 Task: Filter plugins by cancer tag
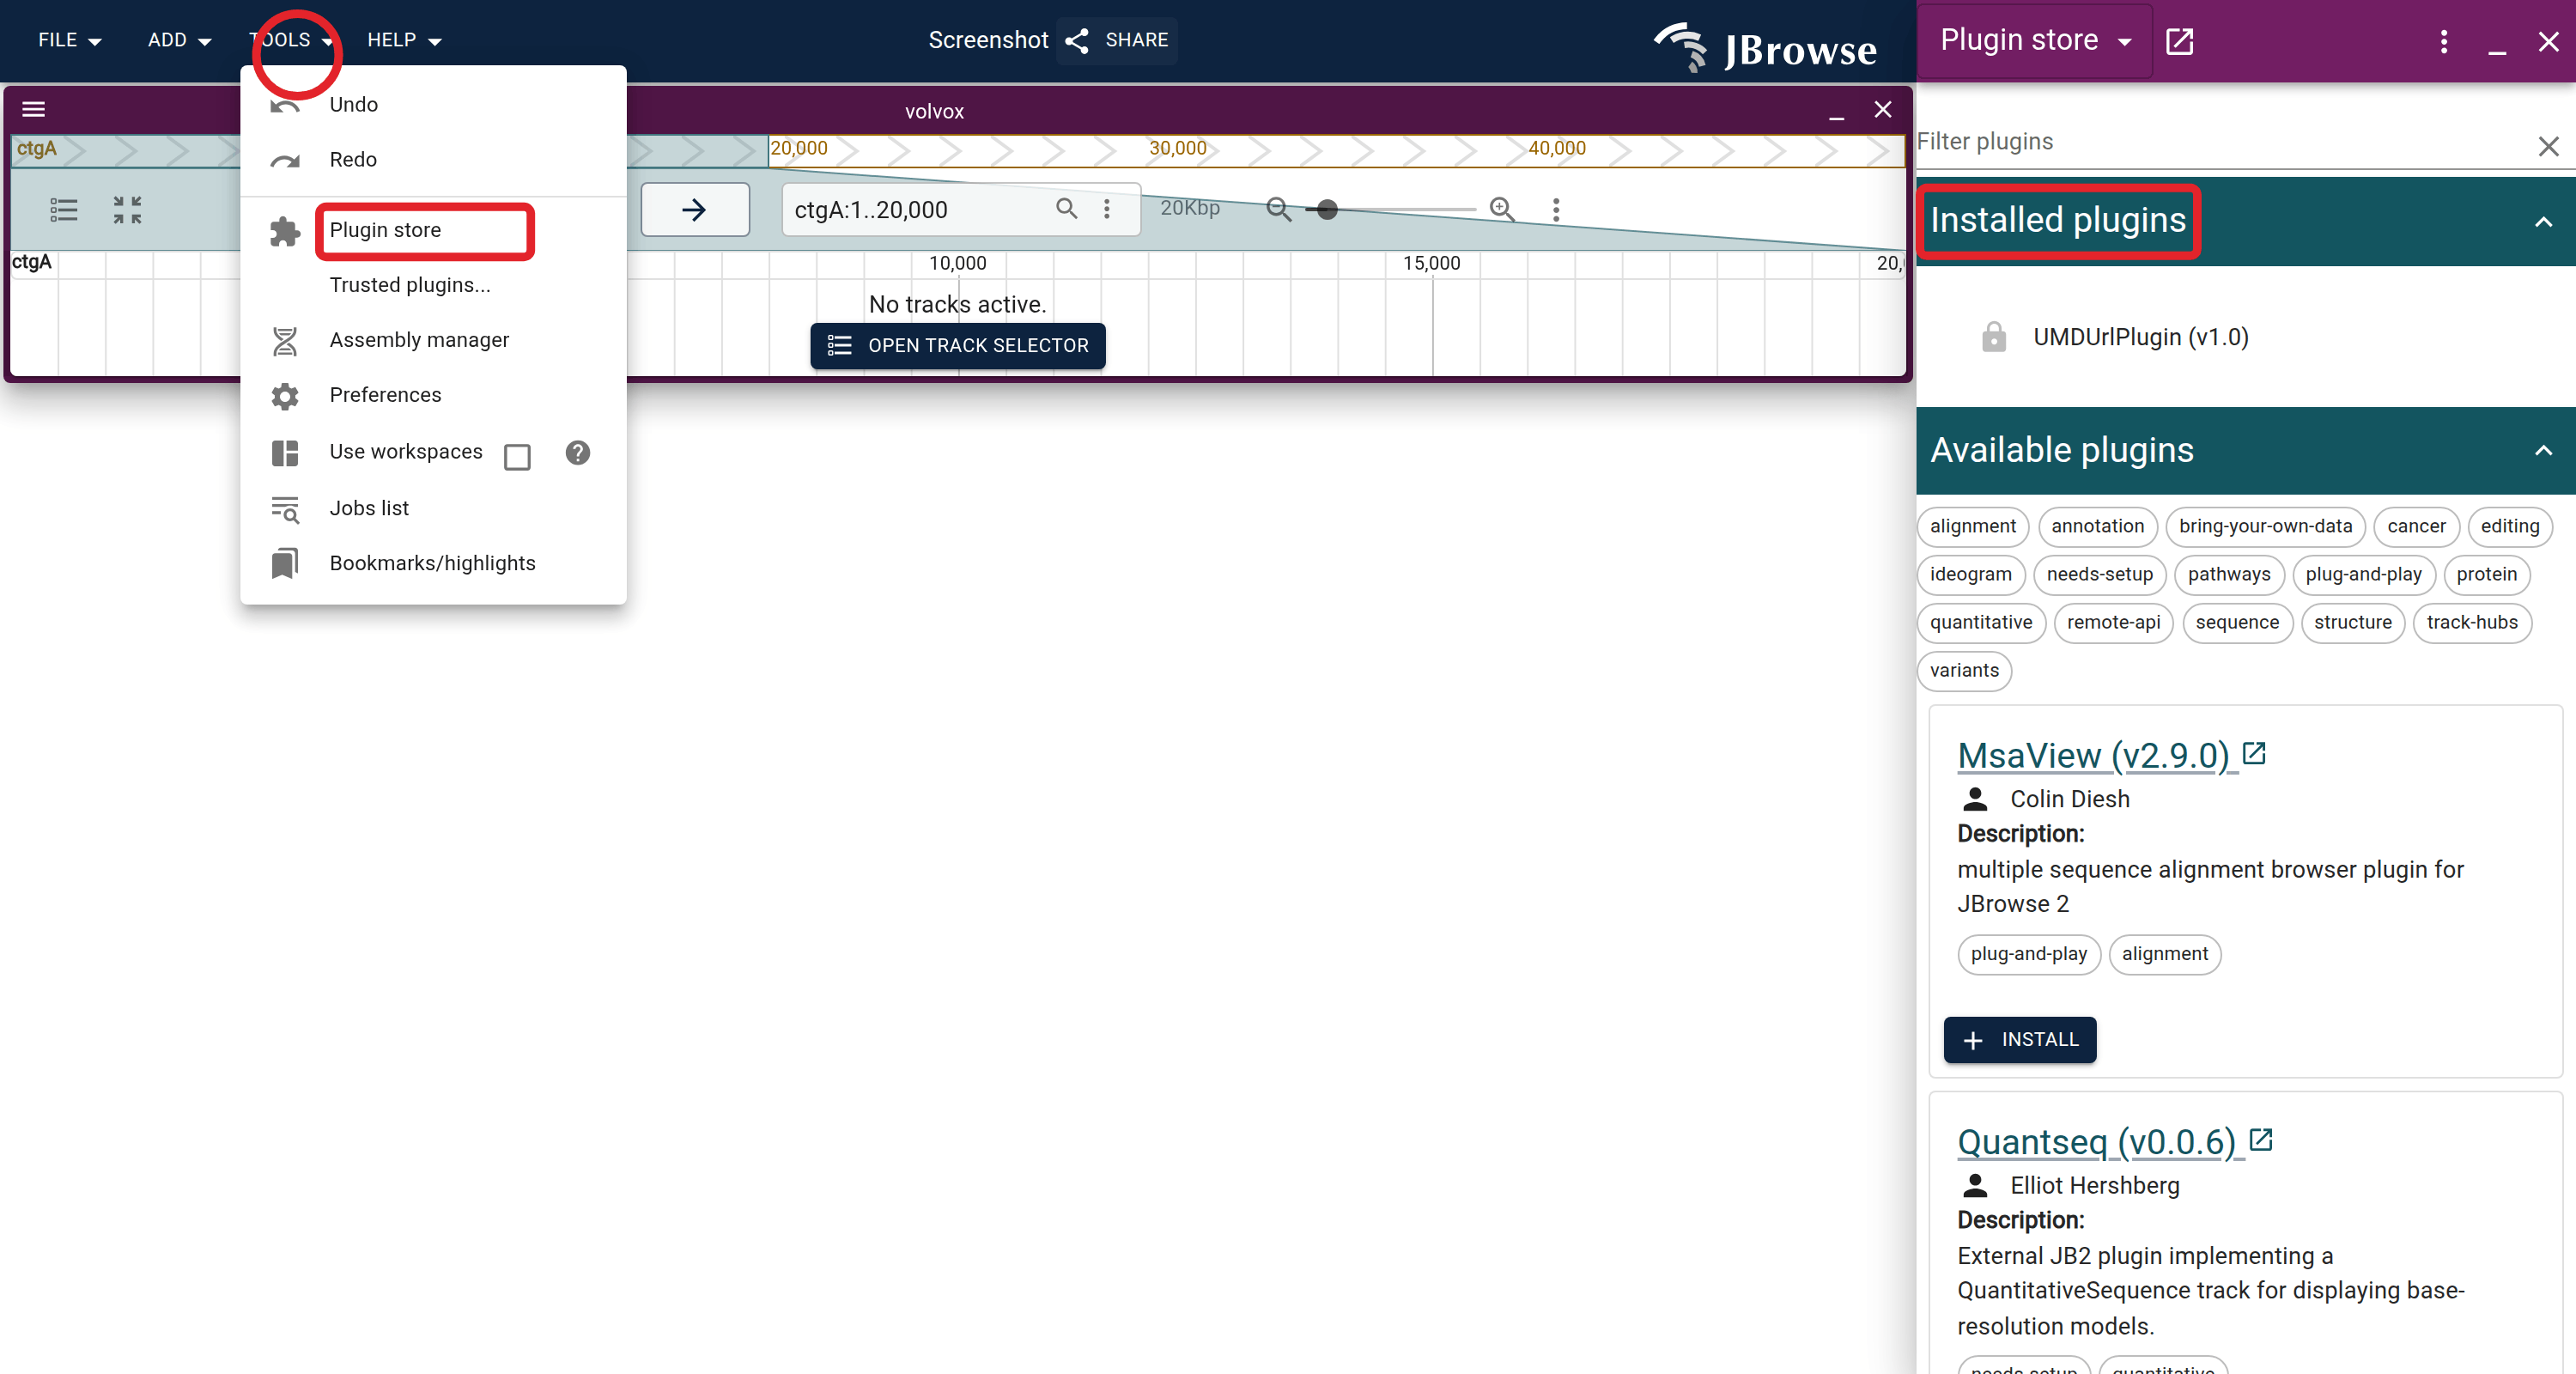pyautogui.click(x=2416, y=526)
